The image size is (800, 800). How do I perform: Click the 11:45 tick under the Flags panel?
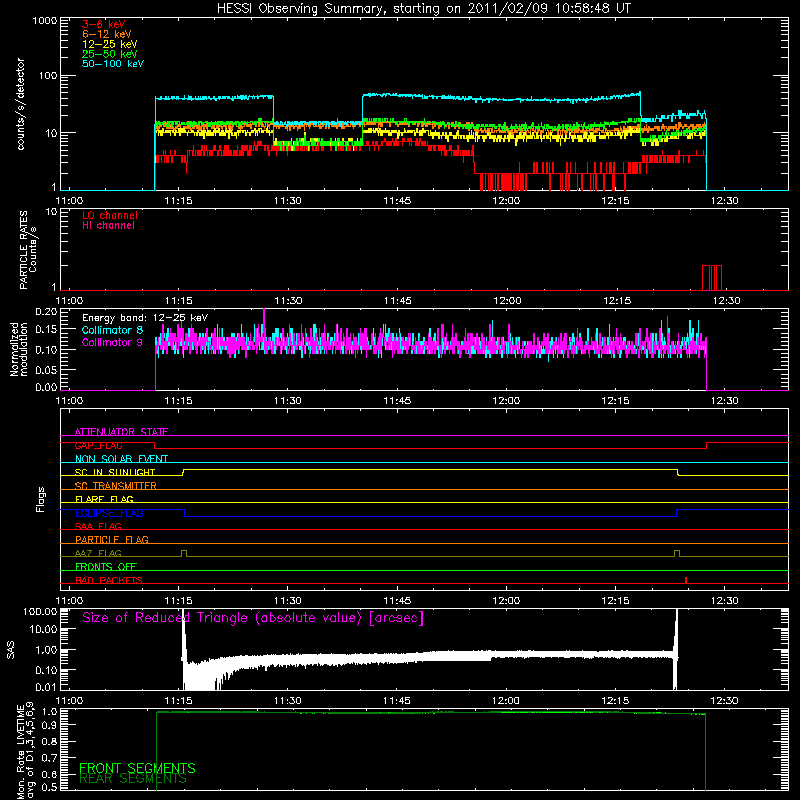point(397,601)
